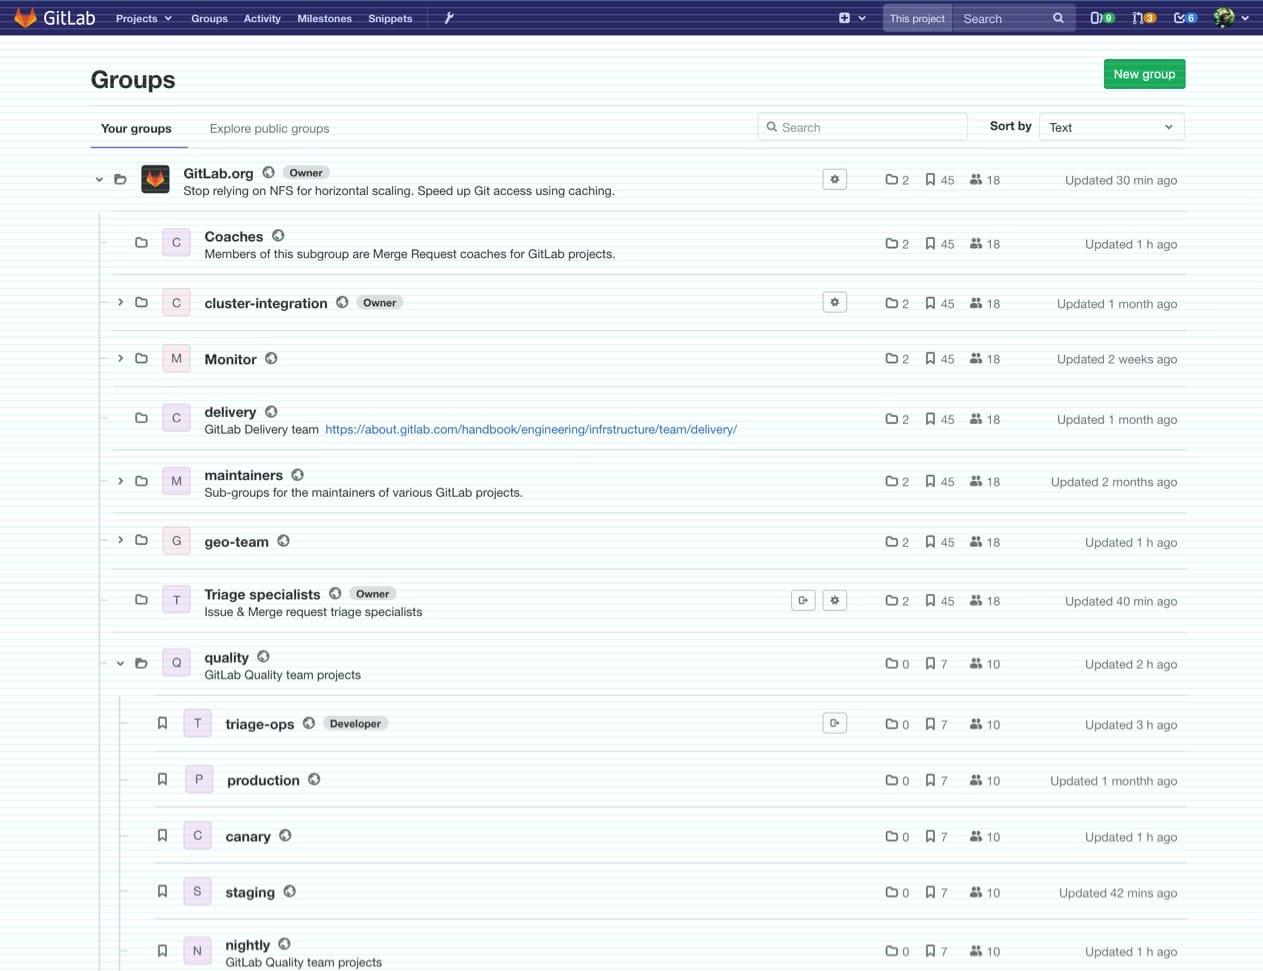This screenshot has height=971, width=1263.
Task: Open the To-Do list icon showing 6
Action: [1184, 17]
